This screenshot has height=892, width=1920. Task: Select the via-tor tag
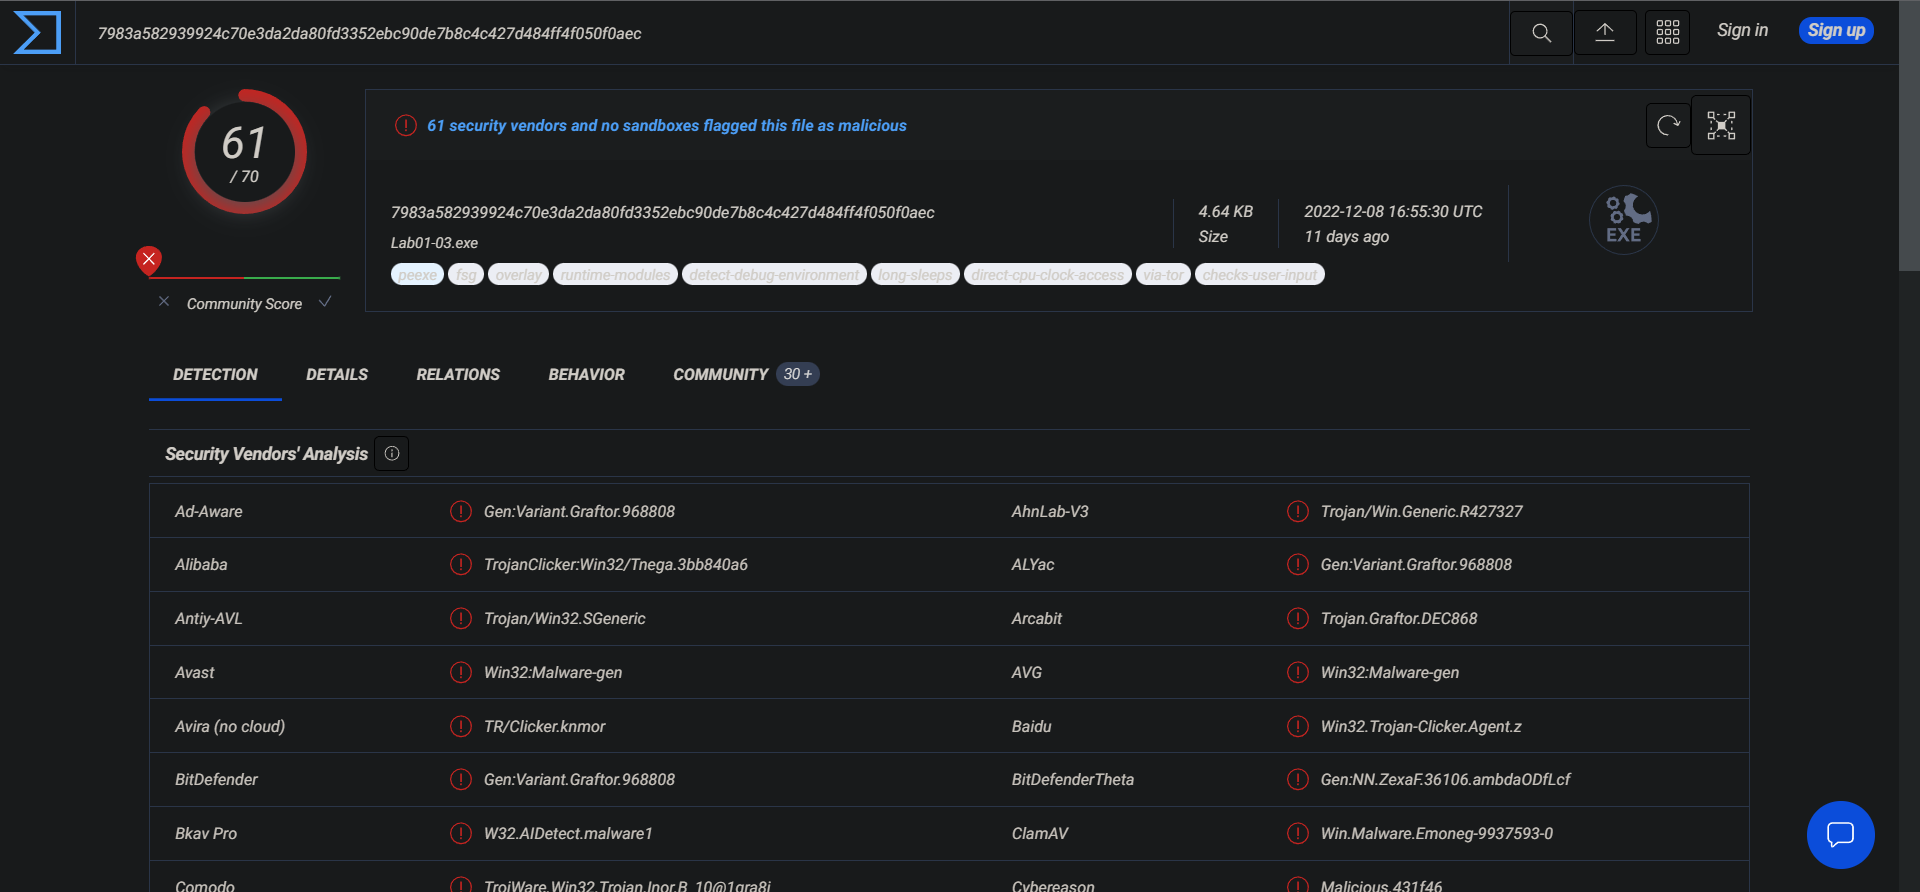click(x=1163, y=274)
